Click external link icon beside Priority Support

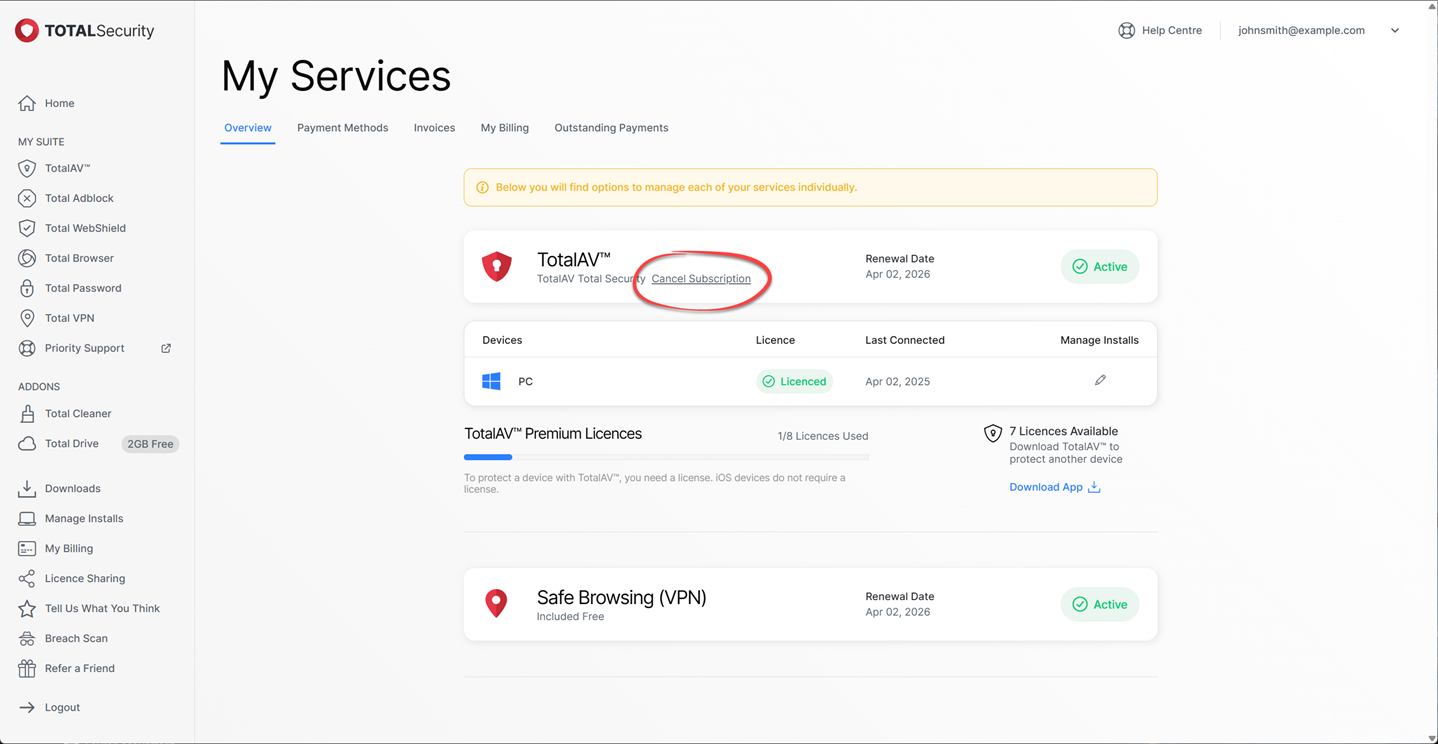pos(166,348)
